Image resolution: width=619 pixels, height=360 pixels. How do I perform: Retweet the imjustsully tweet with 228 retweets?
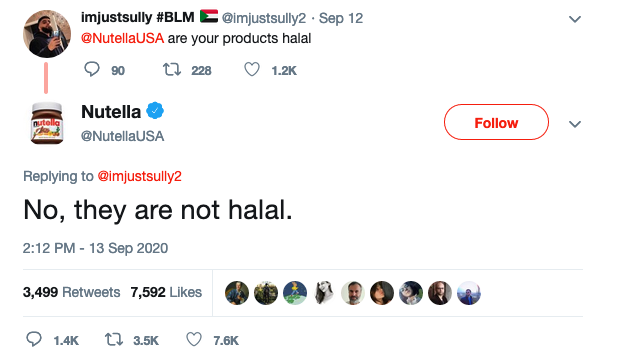click(x=172, y=70)
